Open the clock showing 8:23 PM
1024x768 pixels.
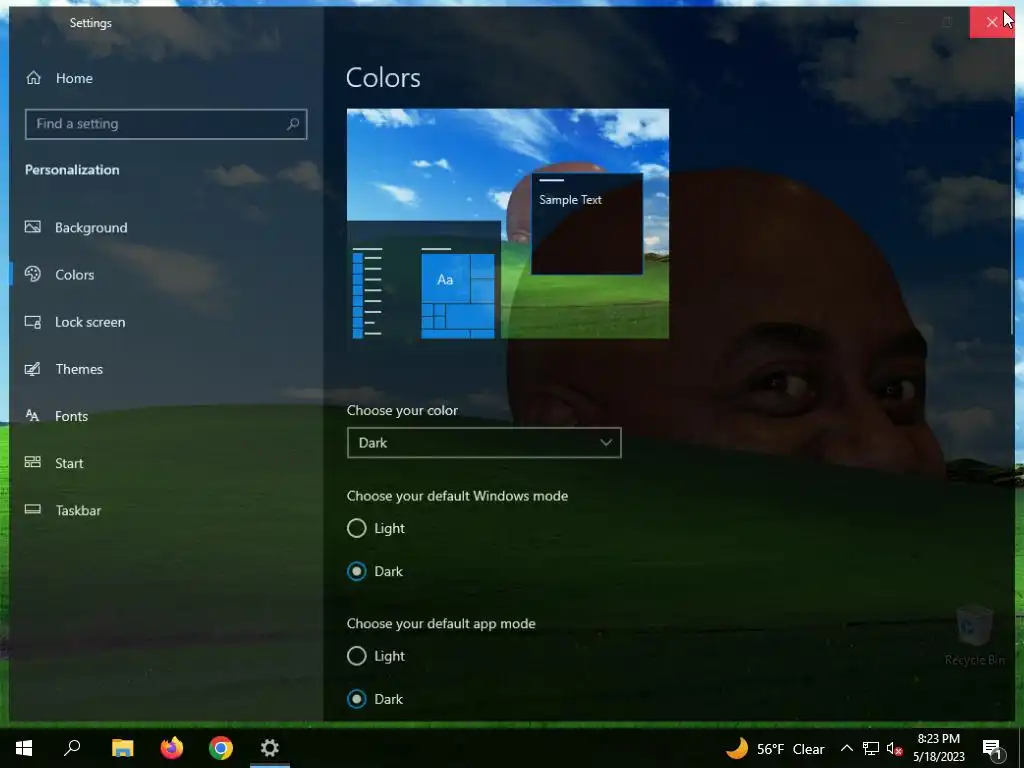938,748
